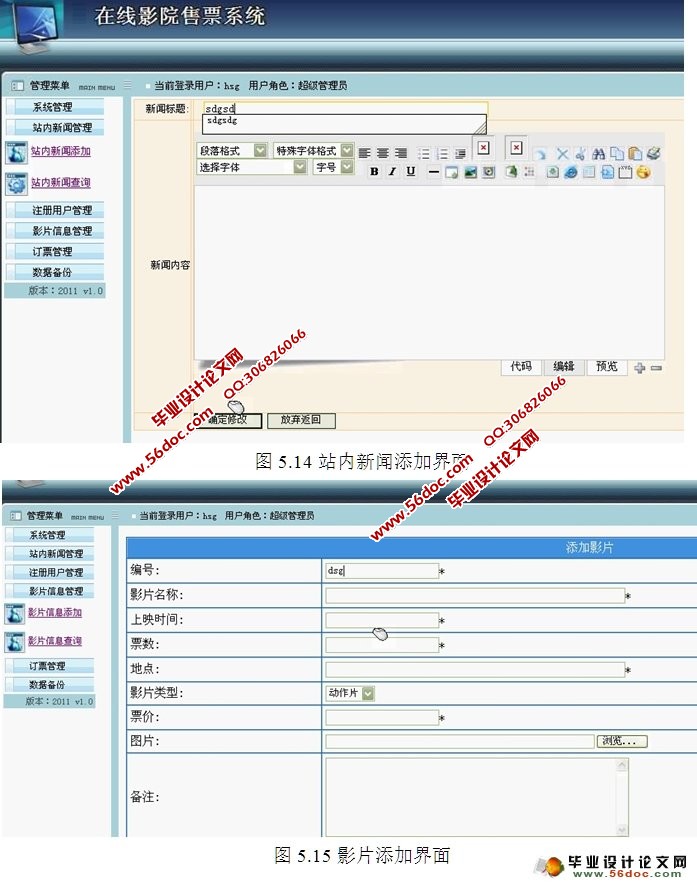Toggle bold formatting in the news editor
Viewport: 697px width, 884px height.
point(374,172)
